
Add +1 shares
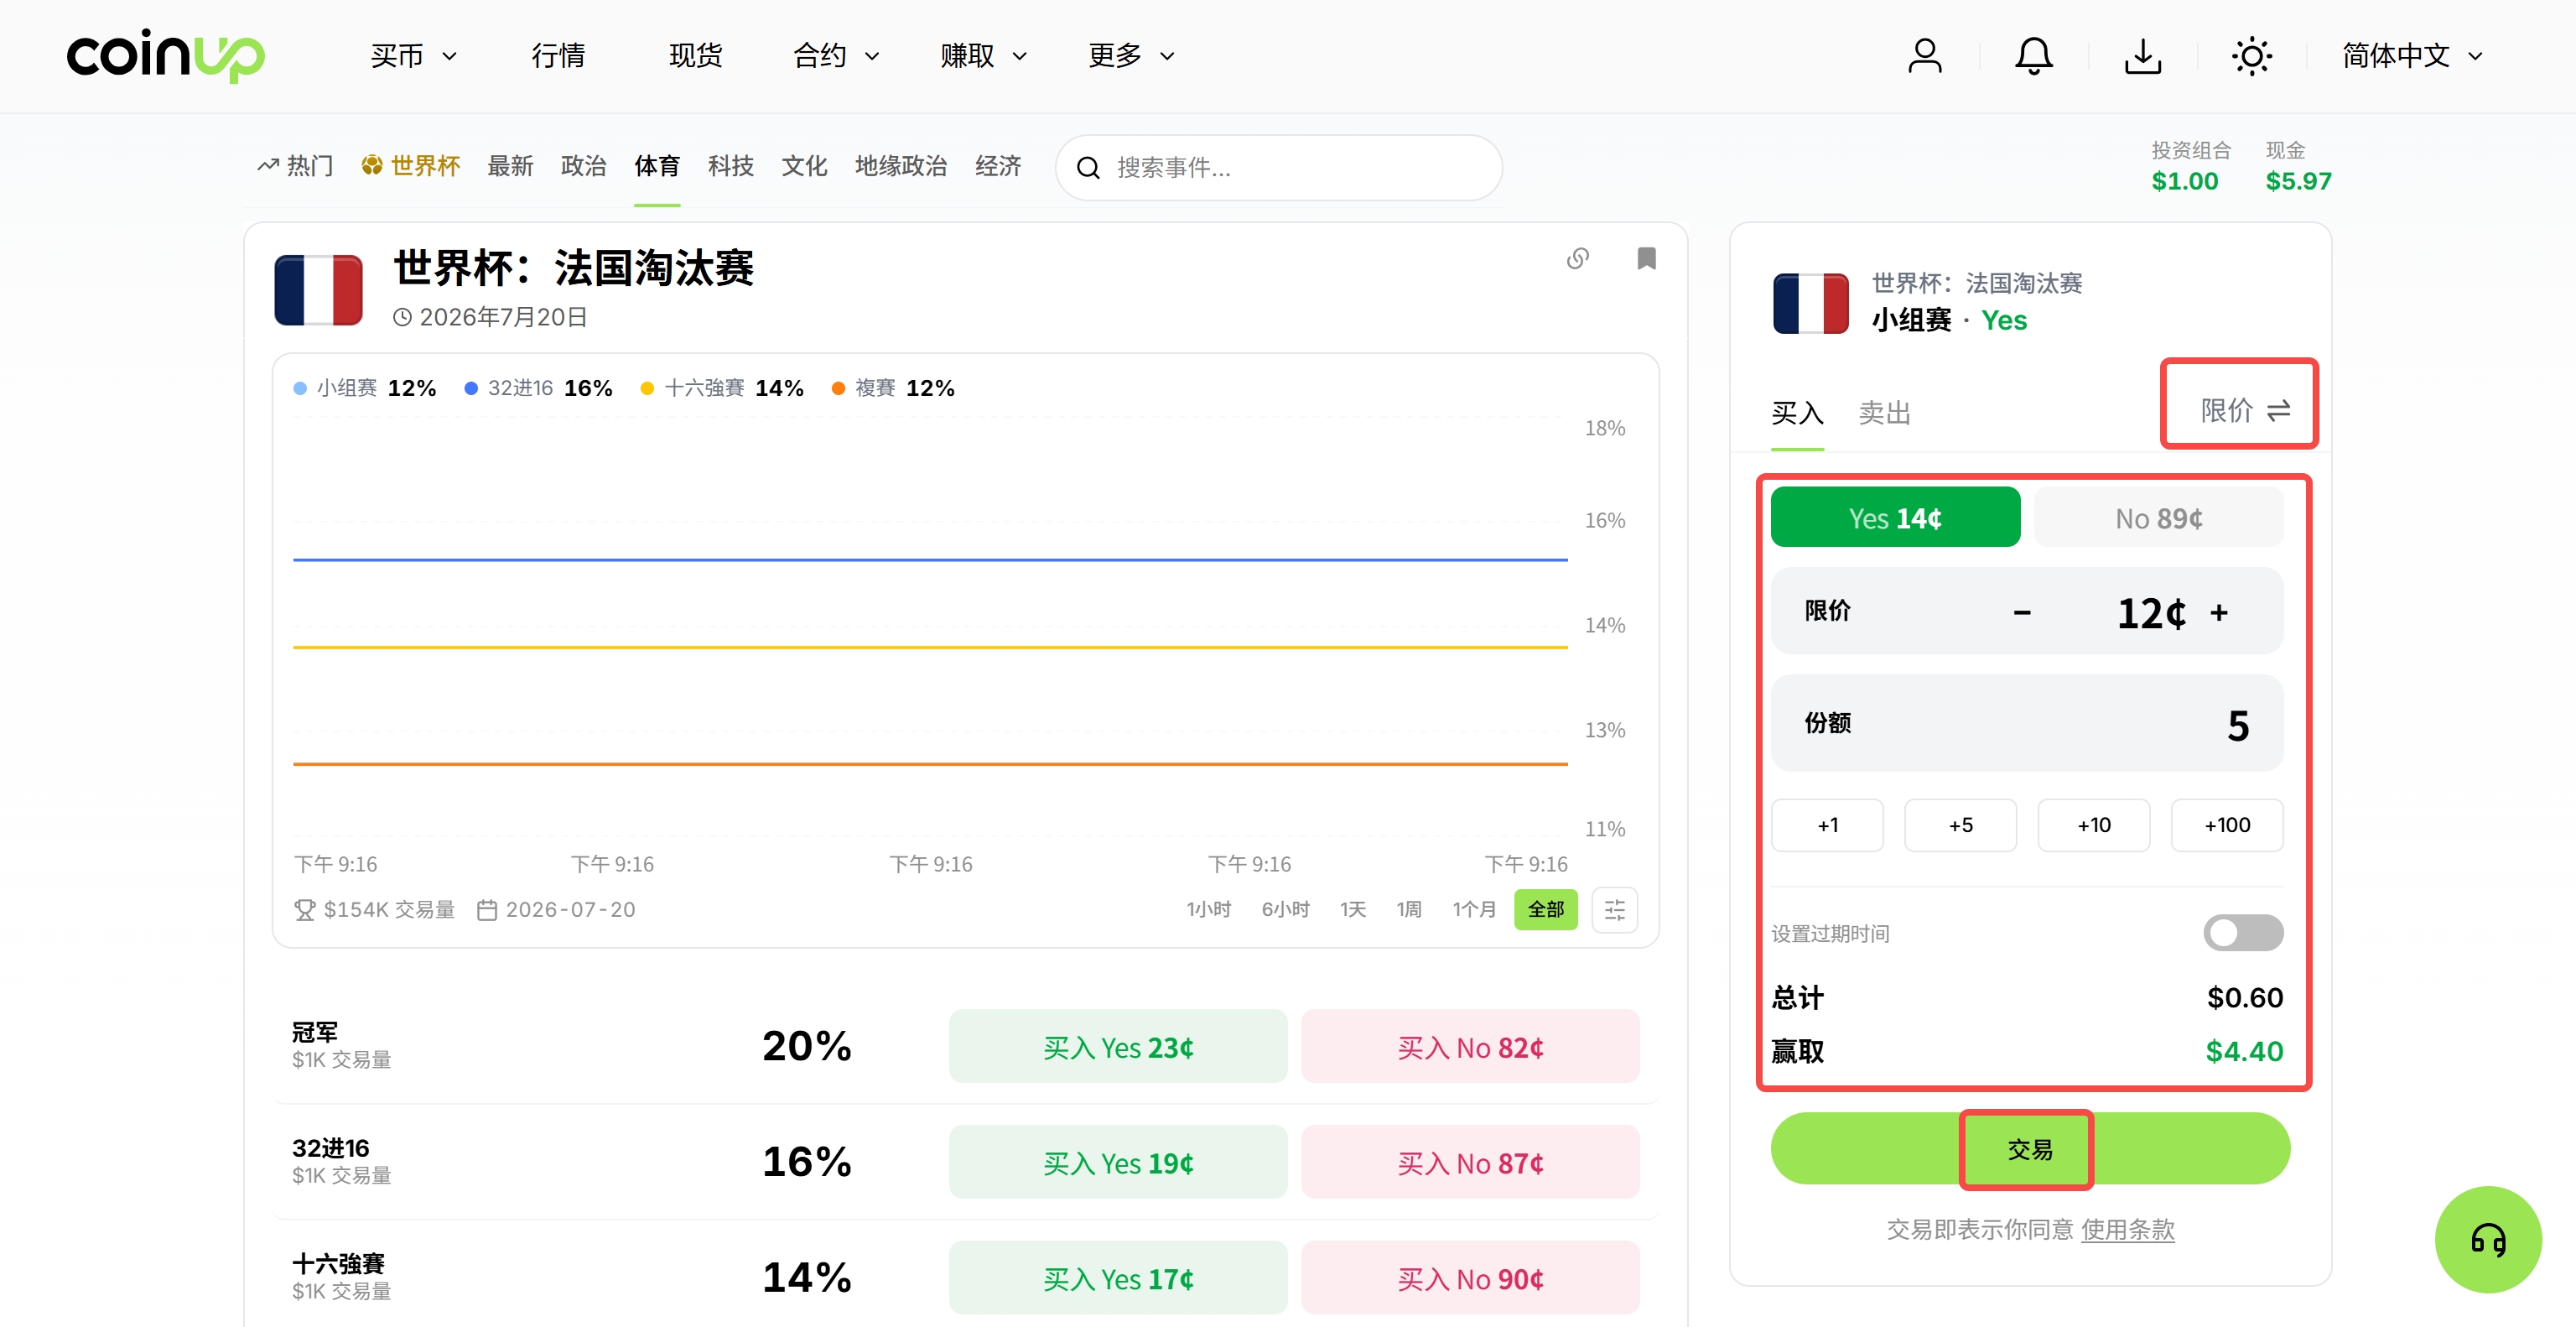1827,825
